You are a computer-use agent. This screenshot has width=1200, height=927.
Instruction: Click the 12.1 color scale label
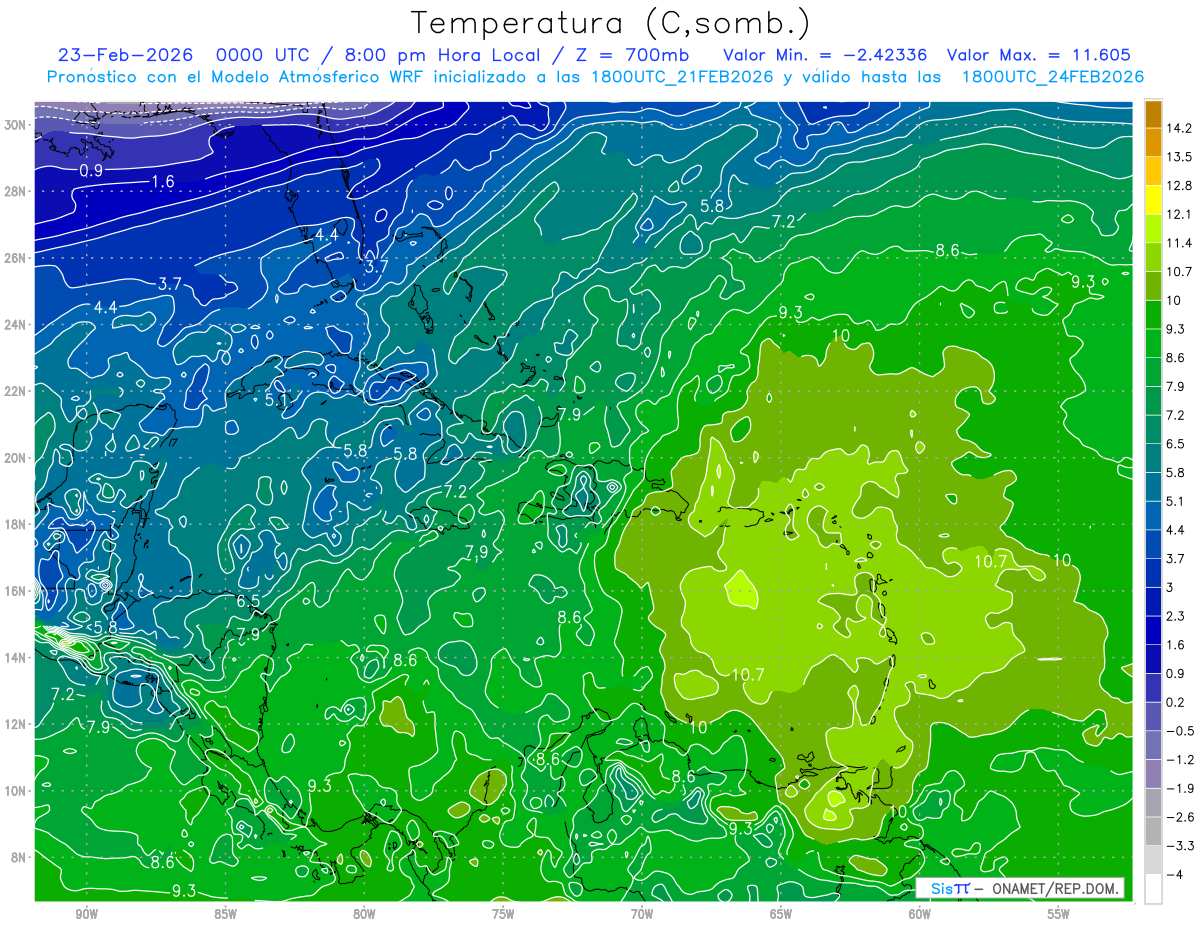click(1178, 214)
